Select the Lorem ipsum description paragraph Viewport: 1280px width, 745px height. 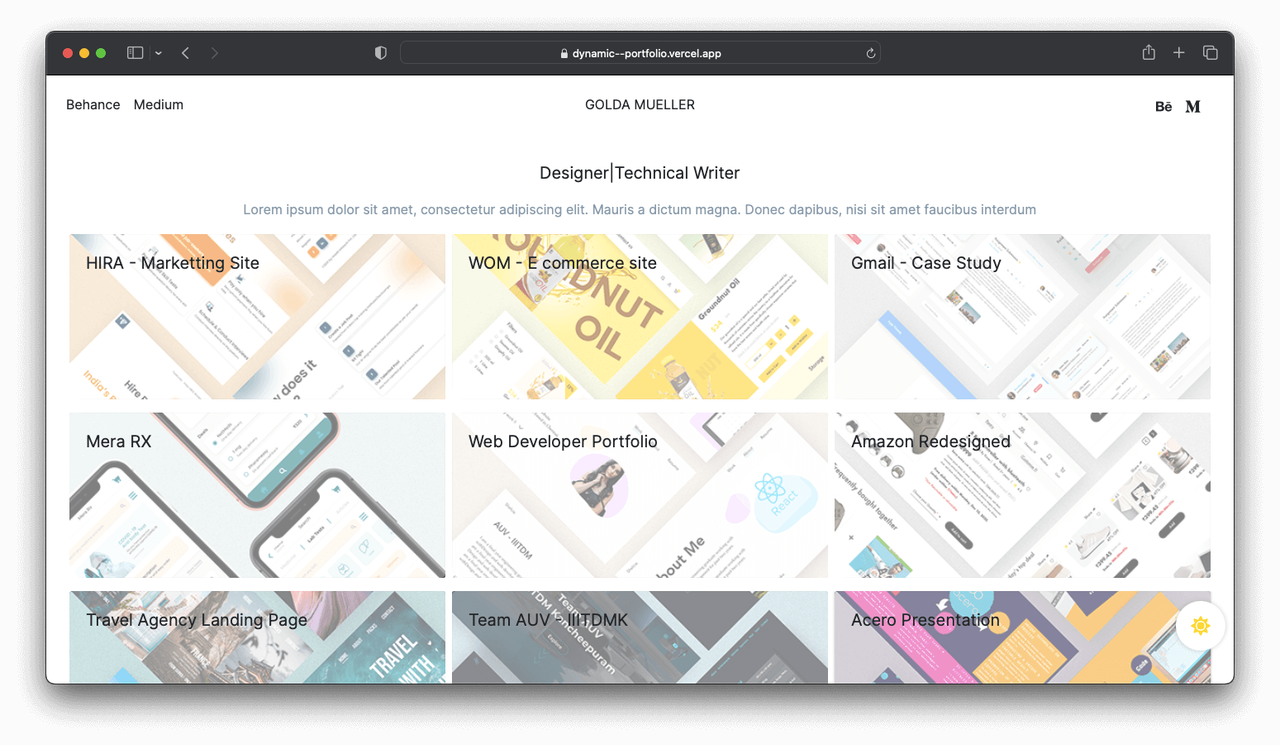(x=640, y=209)
